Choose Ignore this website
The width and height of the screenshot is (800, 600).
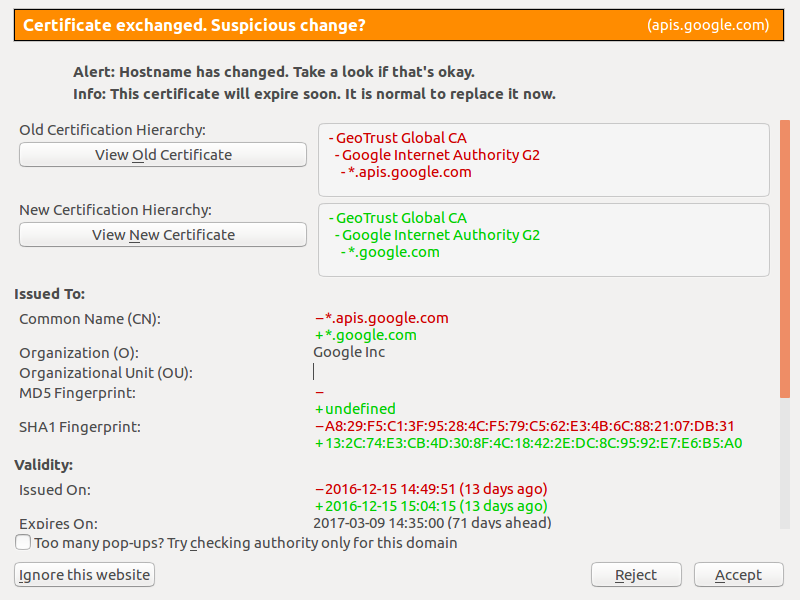(x=84, y=575)
